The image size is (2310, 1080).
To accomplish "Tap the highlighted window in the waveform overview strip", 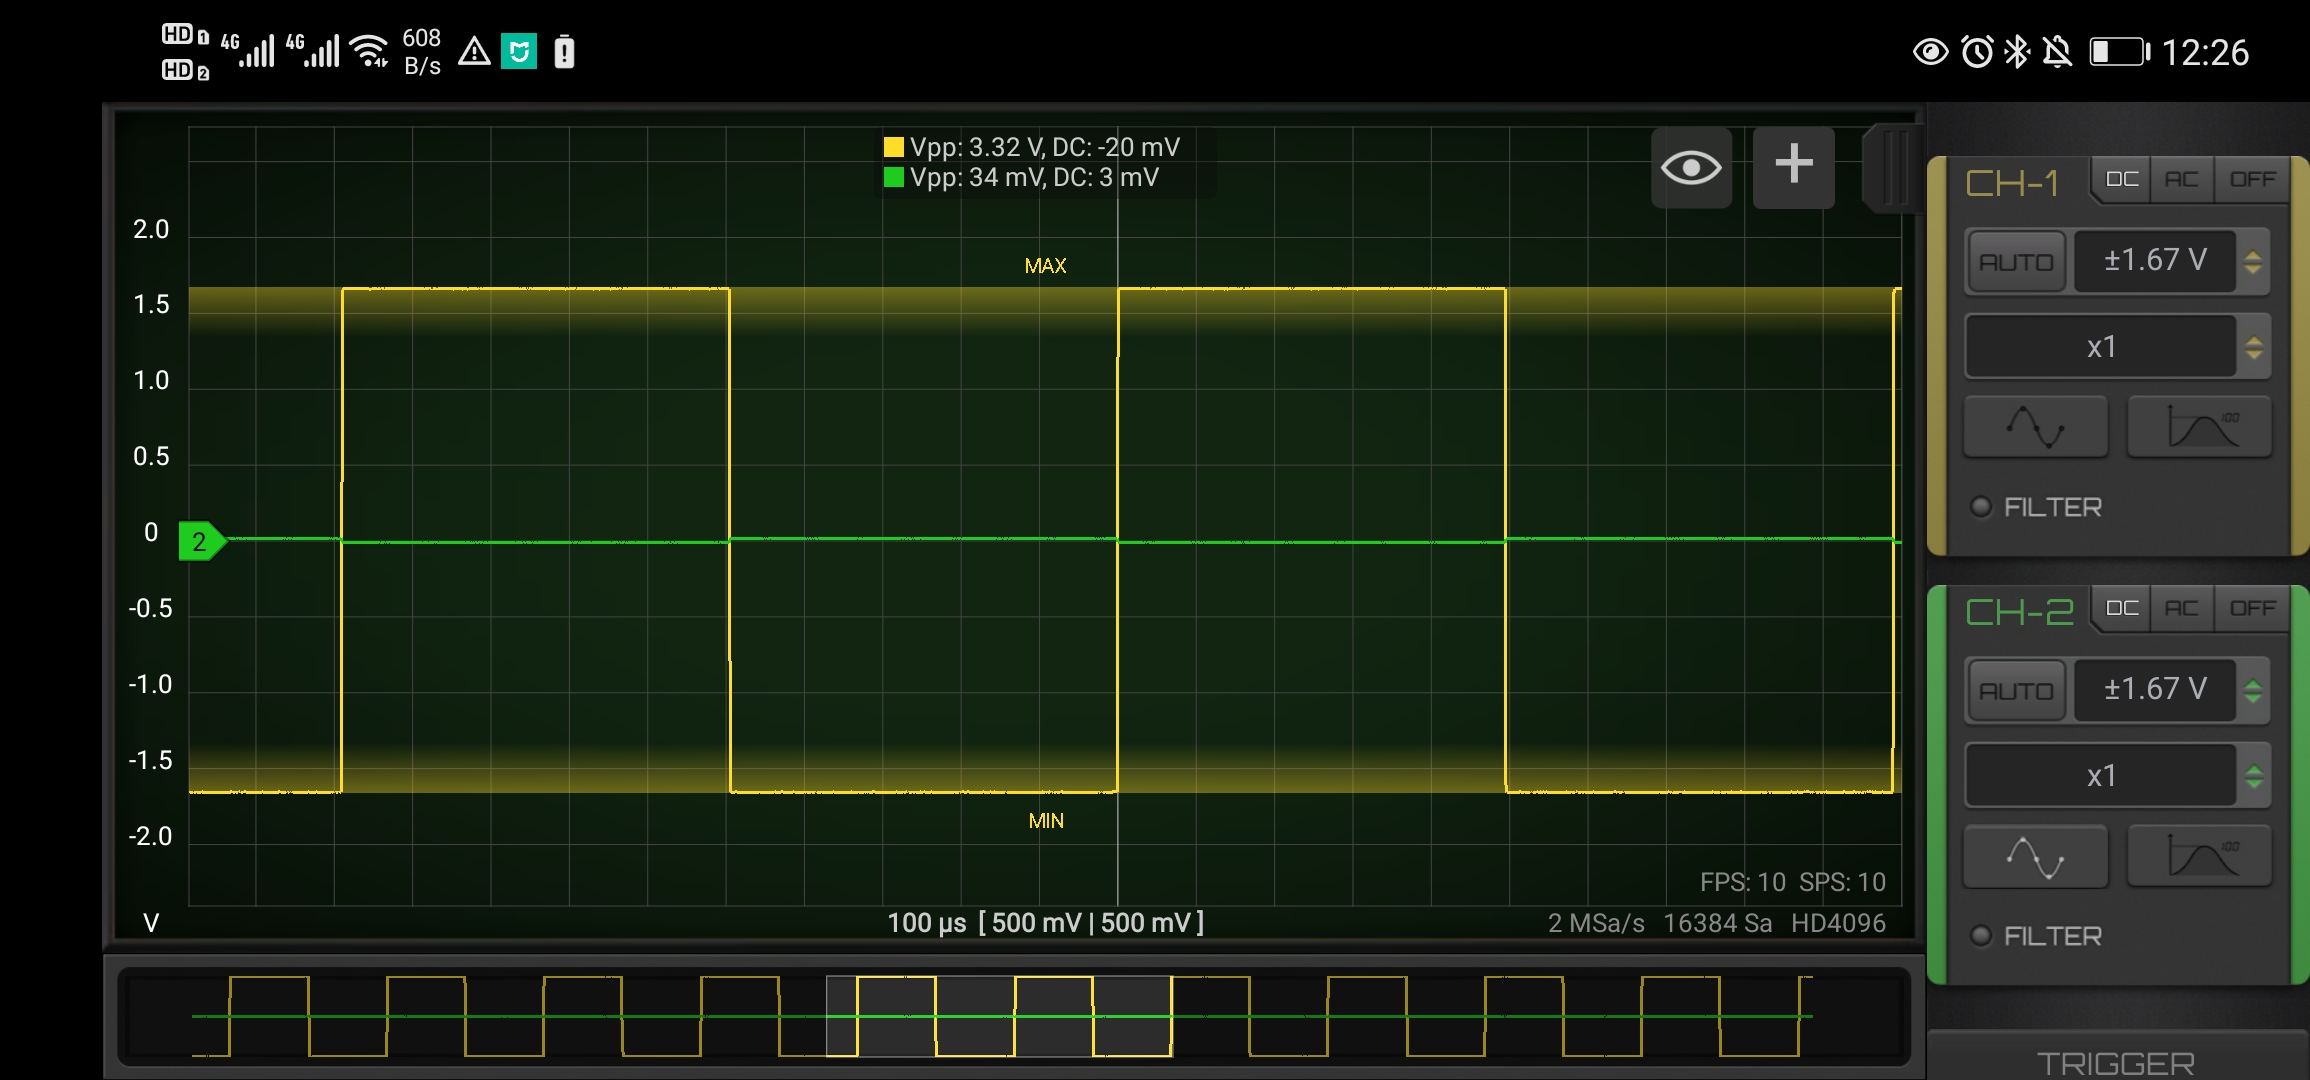I will tap(999, 1016).
